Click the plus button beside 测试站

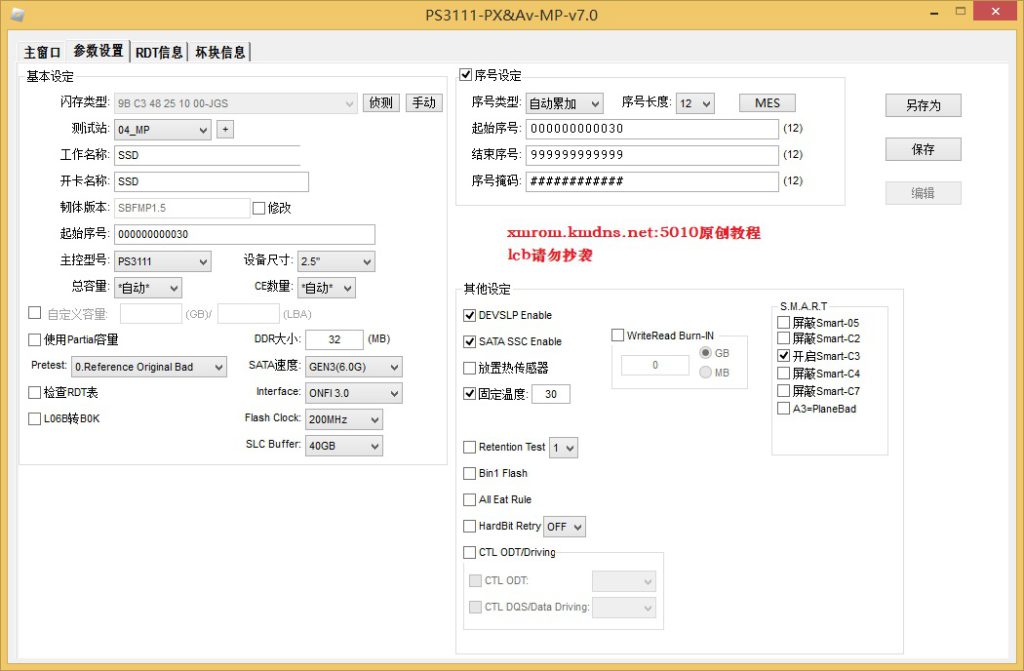tap(225, 129)
